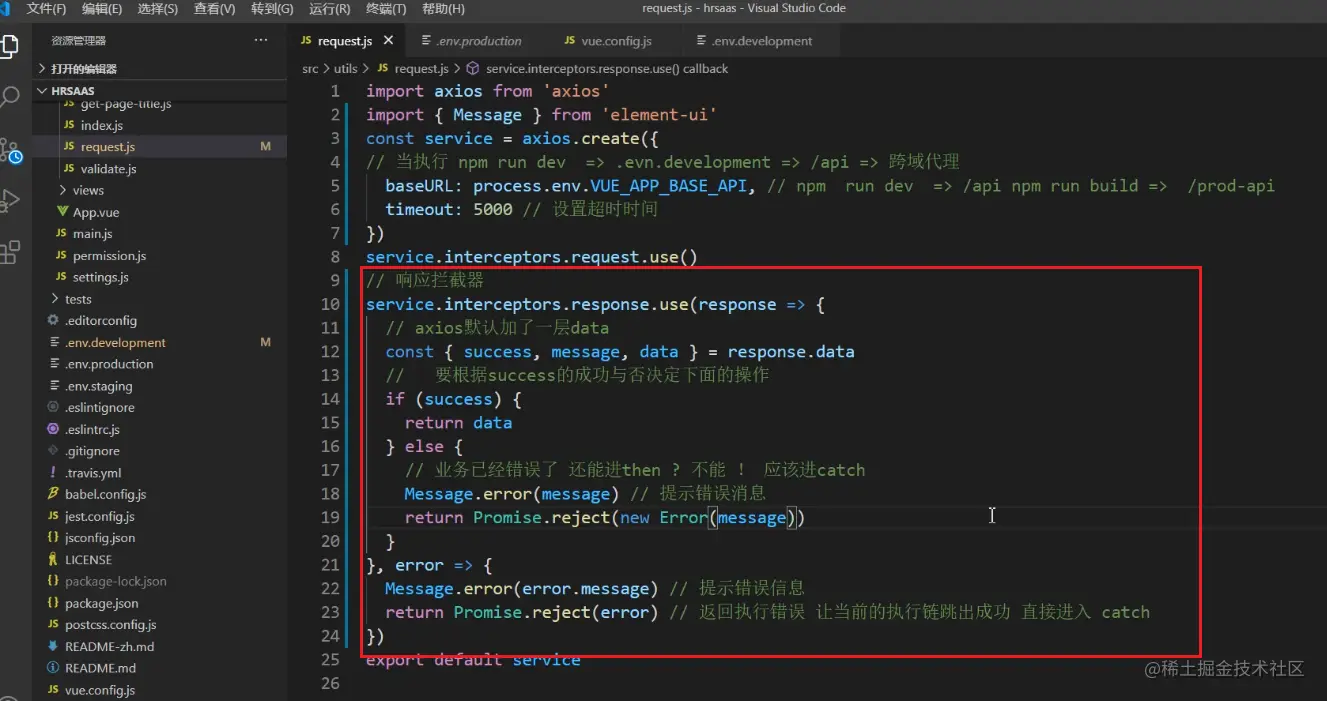1327x701 pixels.
Task: Click the utils breadcrumb segment
Action: coord(346,69)
